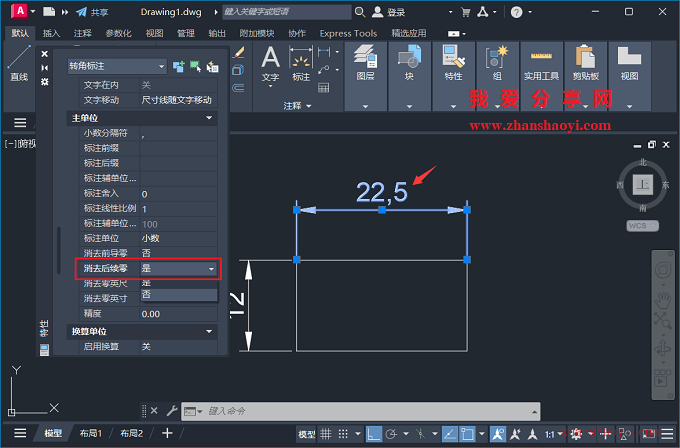Viewport: 680px width, 448px height.
Task: Open the WCS coordinate system dropdown
Action: pos(642,226)
